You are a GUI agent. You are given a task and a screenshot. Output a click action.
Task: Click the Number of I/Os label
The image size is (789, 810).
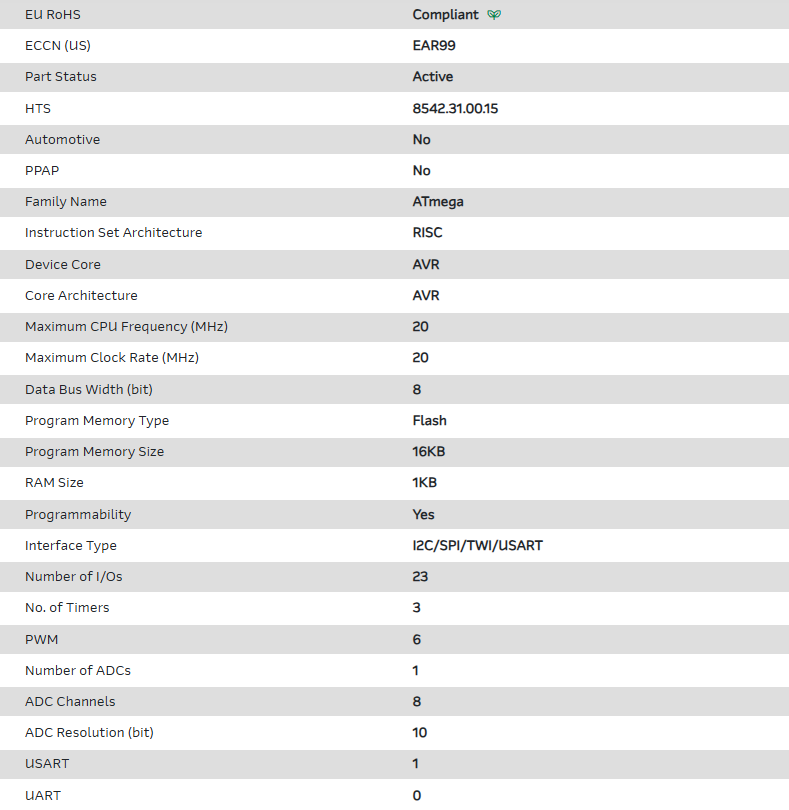[74, 577]
